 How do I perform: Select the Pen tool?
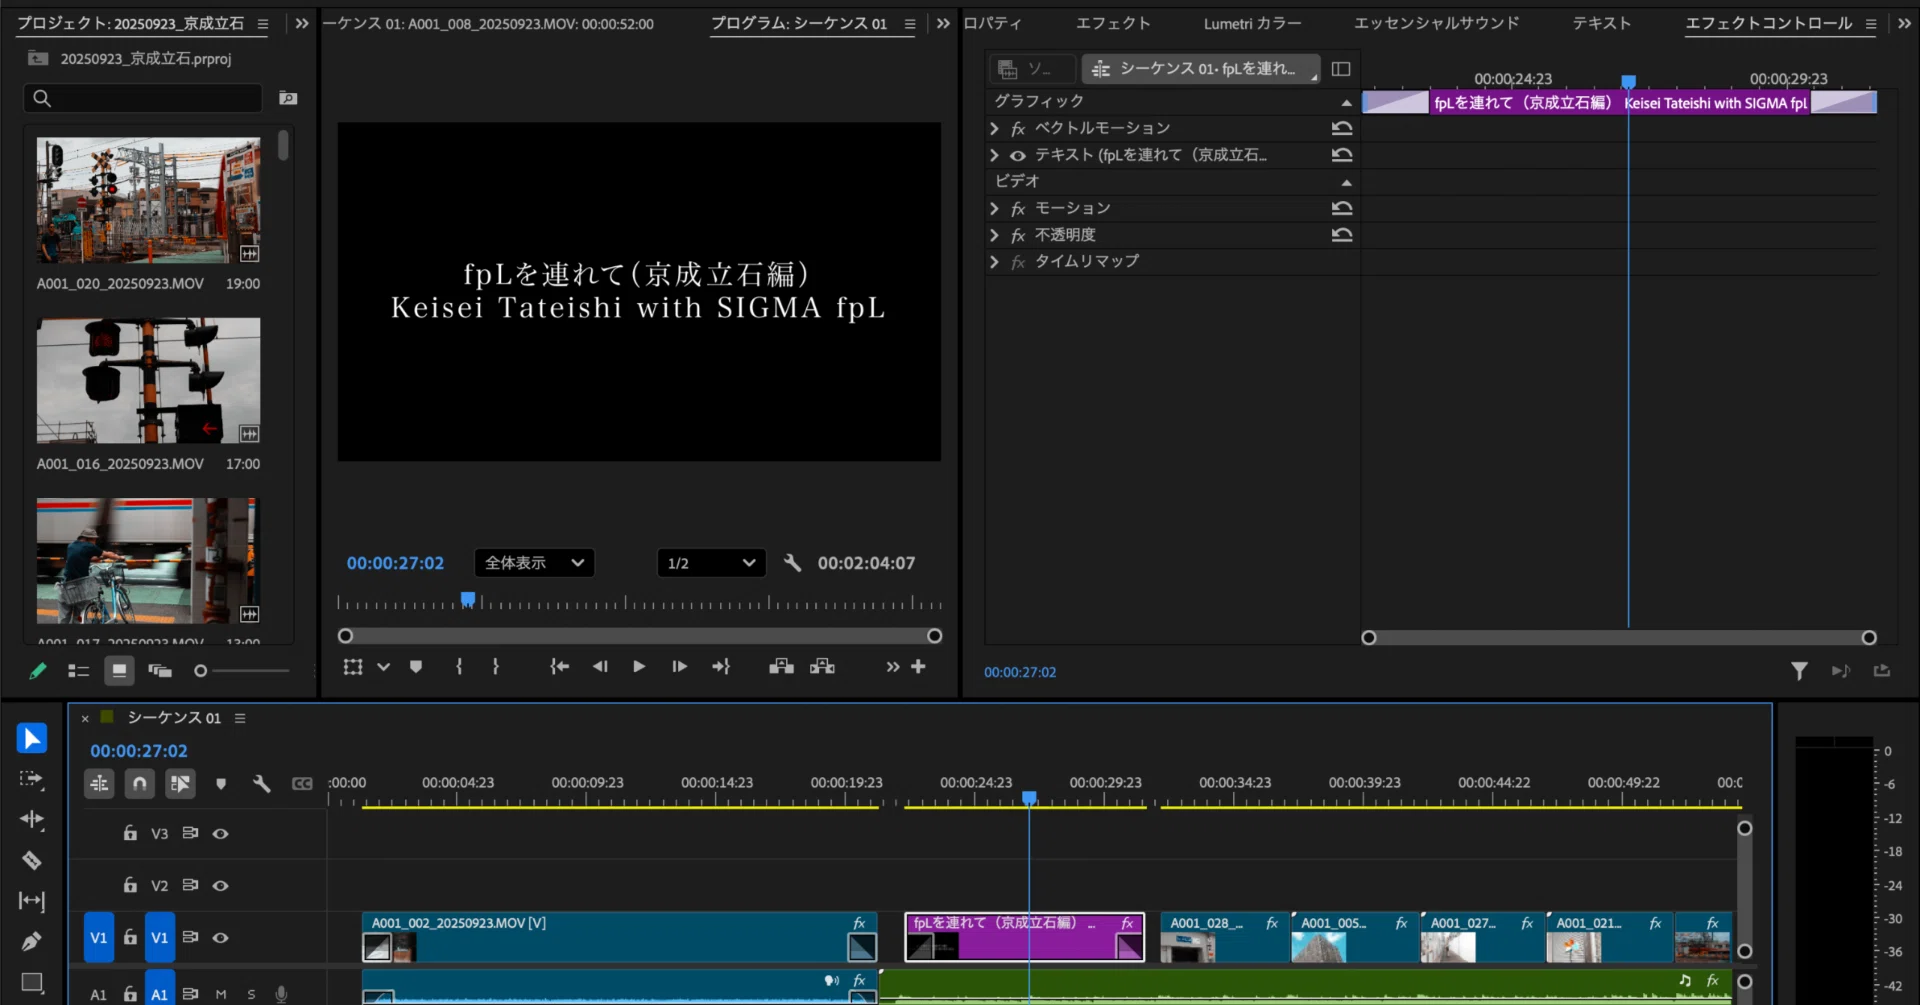[31, 942]
